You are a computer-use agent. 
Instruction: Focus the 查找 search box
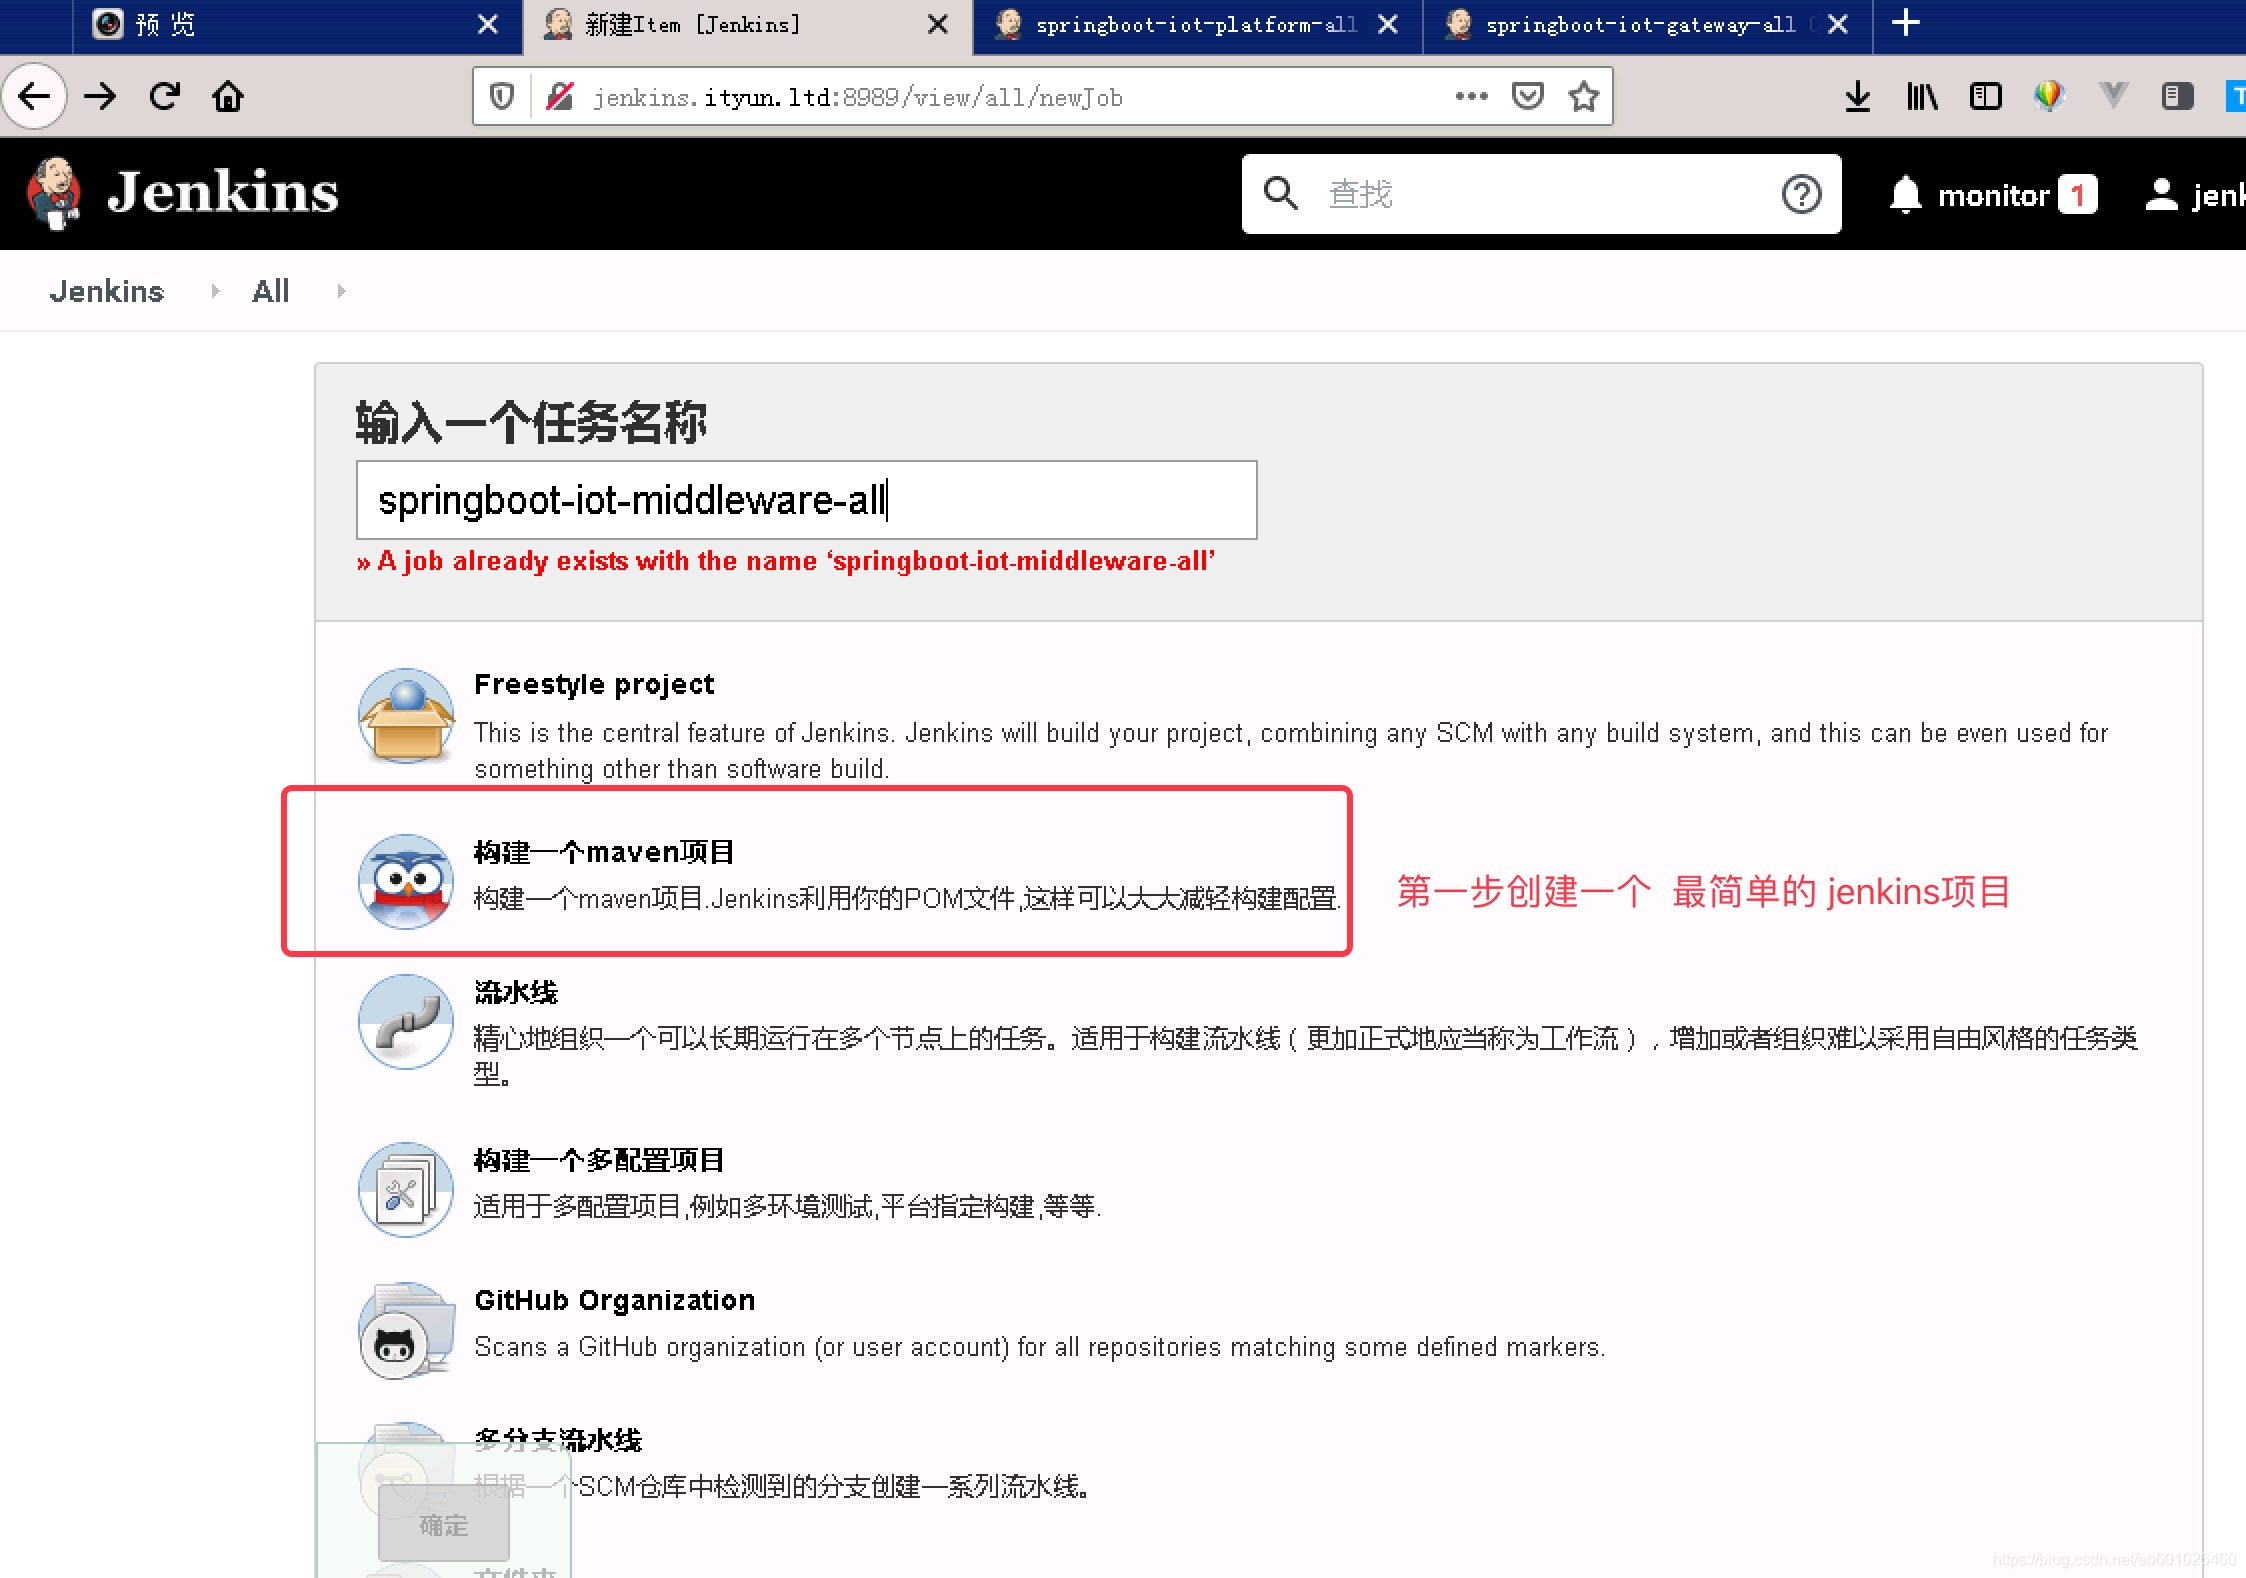point(1541,194)
